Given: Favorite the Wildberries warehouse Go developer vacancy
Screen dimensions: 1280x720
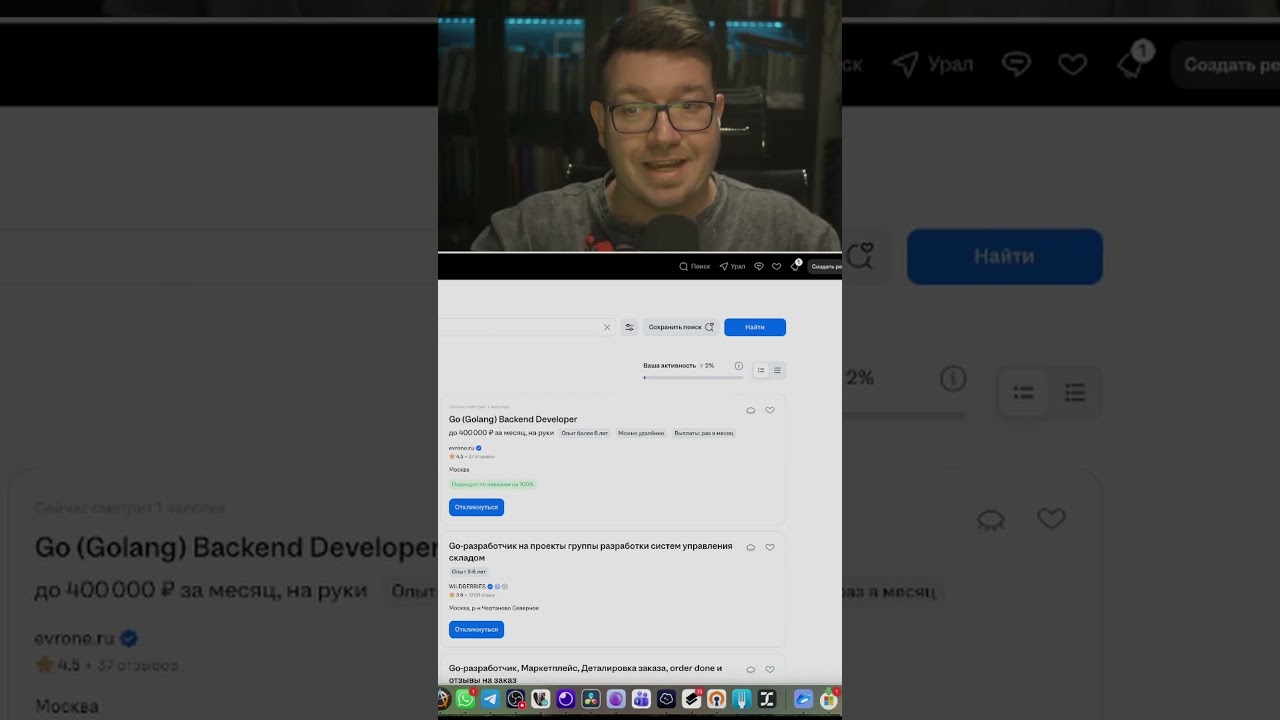Looking at the screenshot, I should click(770, 547).
